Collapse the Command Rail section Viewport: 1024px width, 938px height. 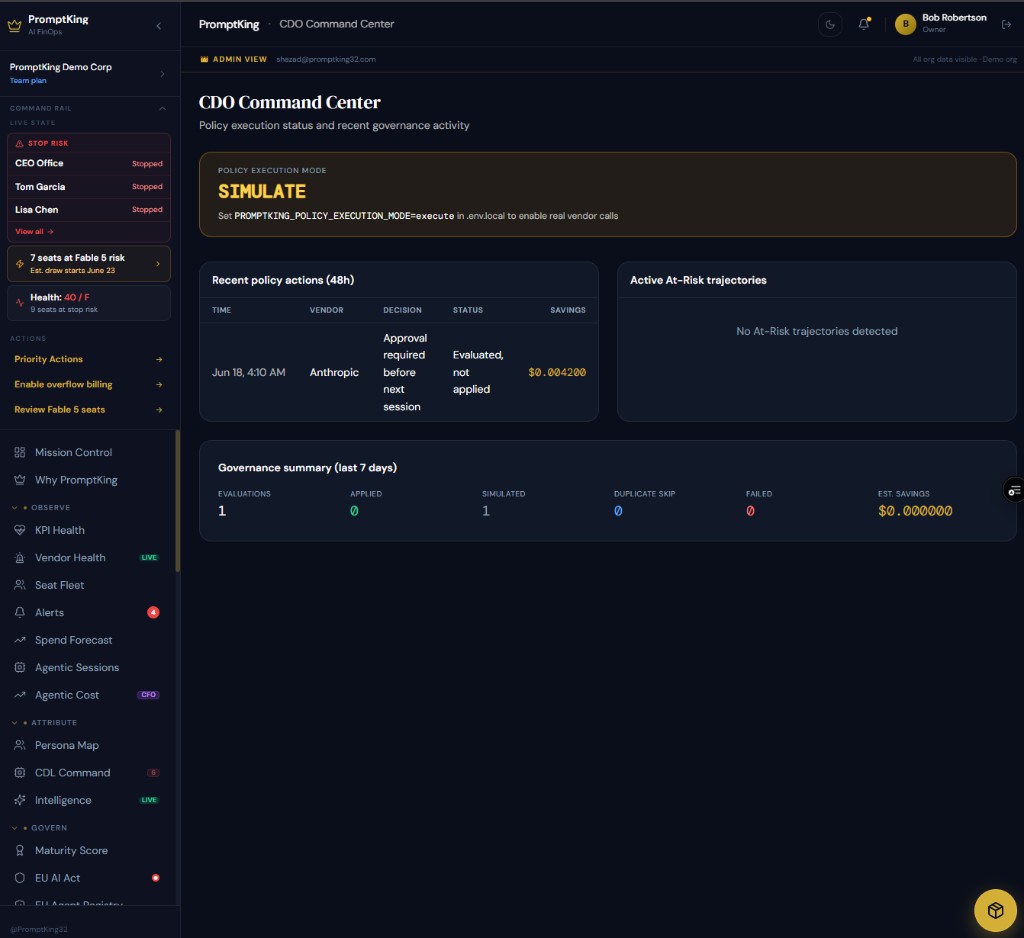click(x=163, y=108)
